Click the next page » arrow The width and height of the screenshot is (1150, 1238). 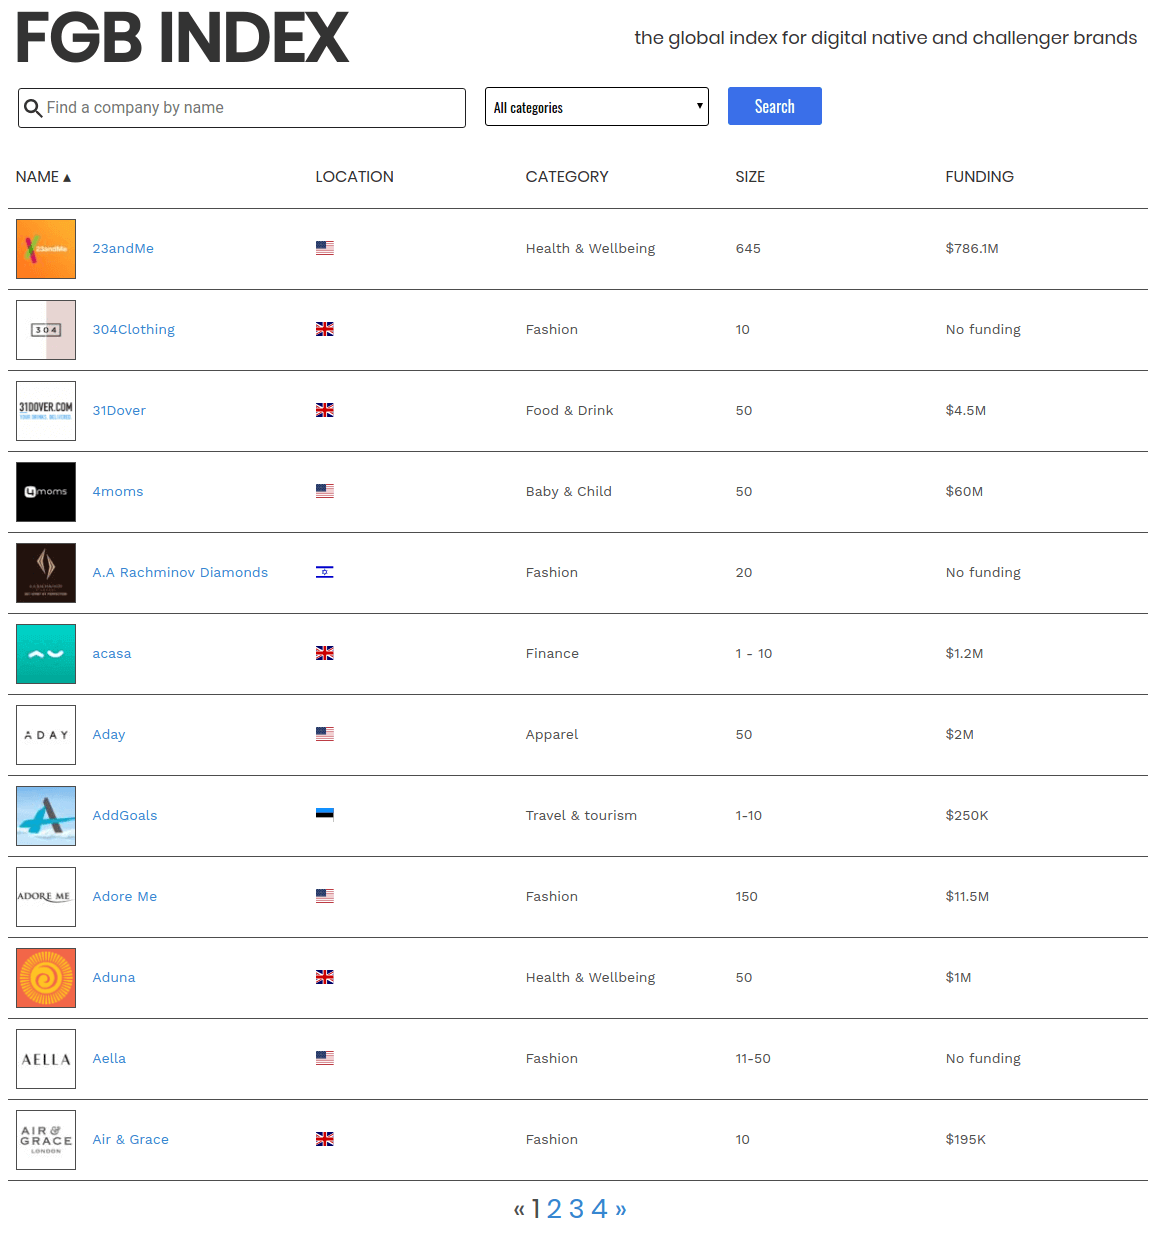click(x=621, y=1210)
